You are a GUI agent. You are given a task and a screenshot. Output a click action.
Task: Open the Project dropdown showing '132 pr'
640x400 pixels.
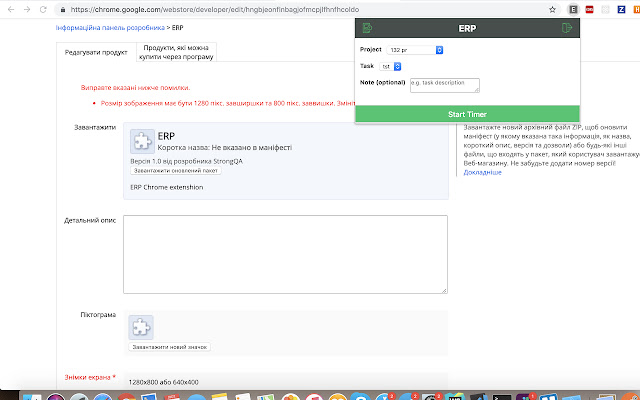pyautogui.click(x=415, y=50)
